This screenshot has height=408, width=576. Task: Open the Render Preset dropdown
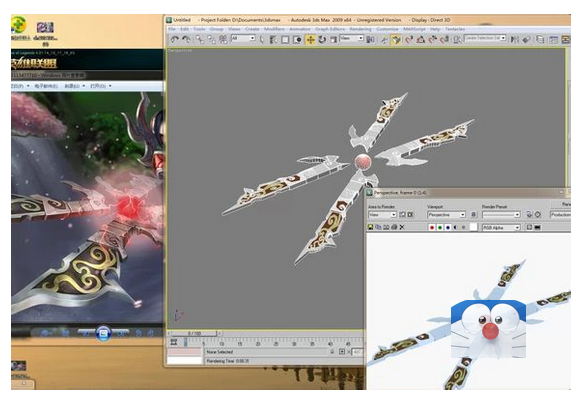tap(501, 215)
